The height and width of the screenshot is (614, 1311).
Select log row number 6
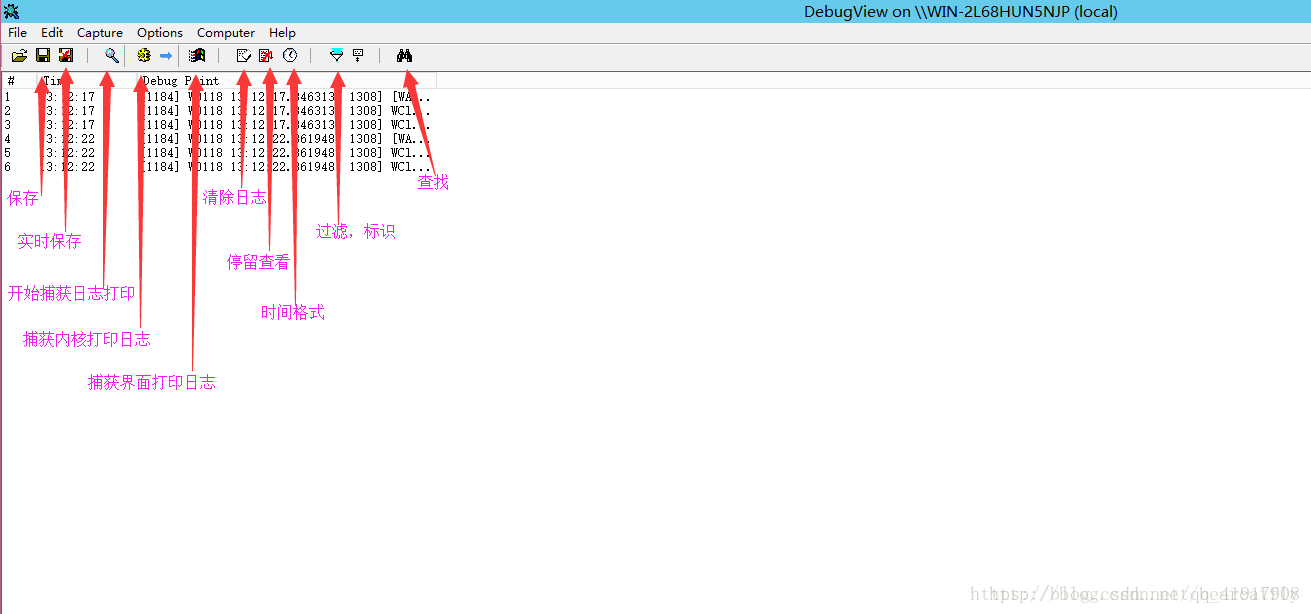click(218, 167)
